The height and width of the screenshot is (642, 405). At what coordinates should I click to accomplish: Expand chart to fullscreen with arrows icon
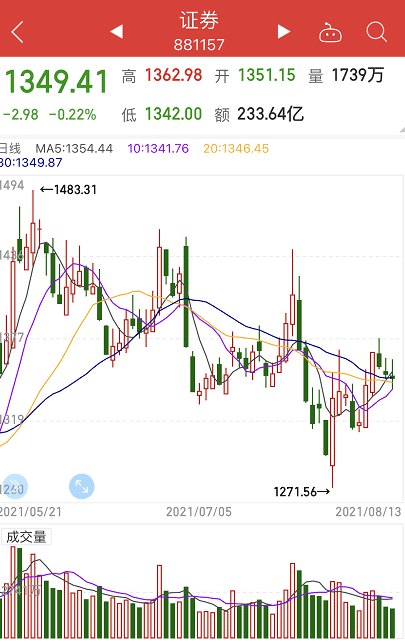[x=81, y=486]
